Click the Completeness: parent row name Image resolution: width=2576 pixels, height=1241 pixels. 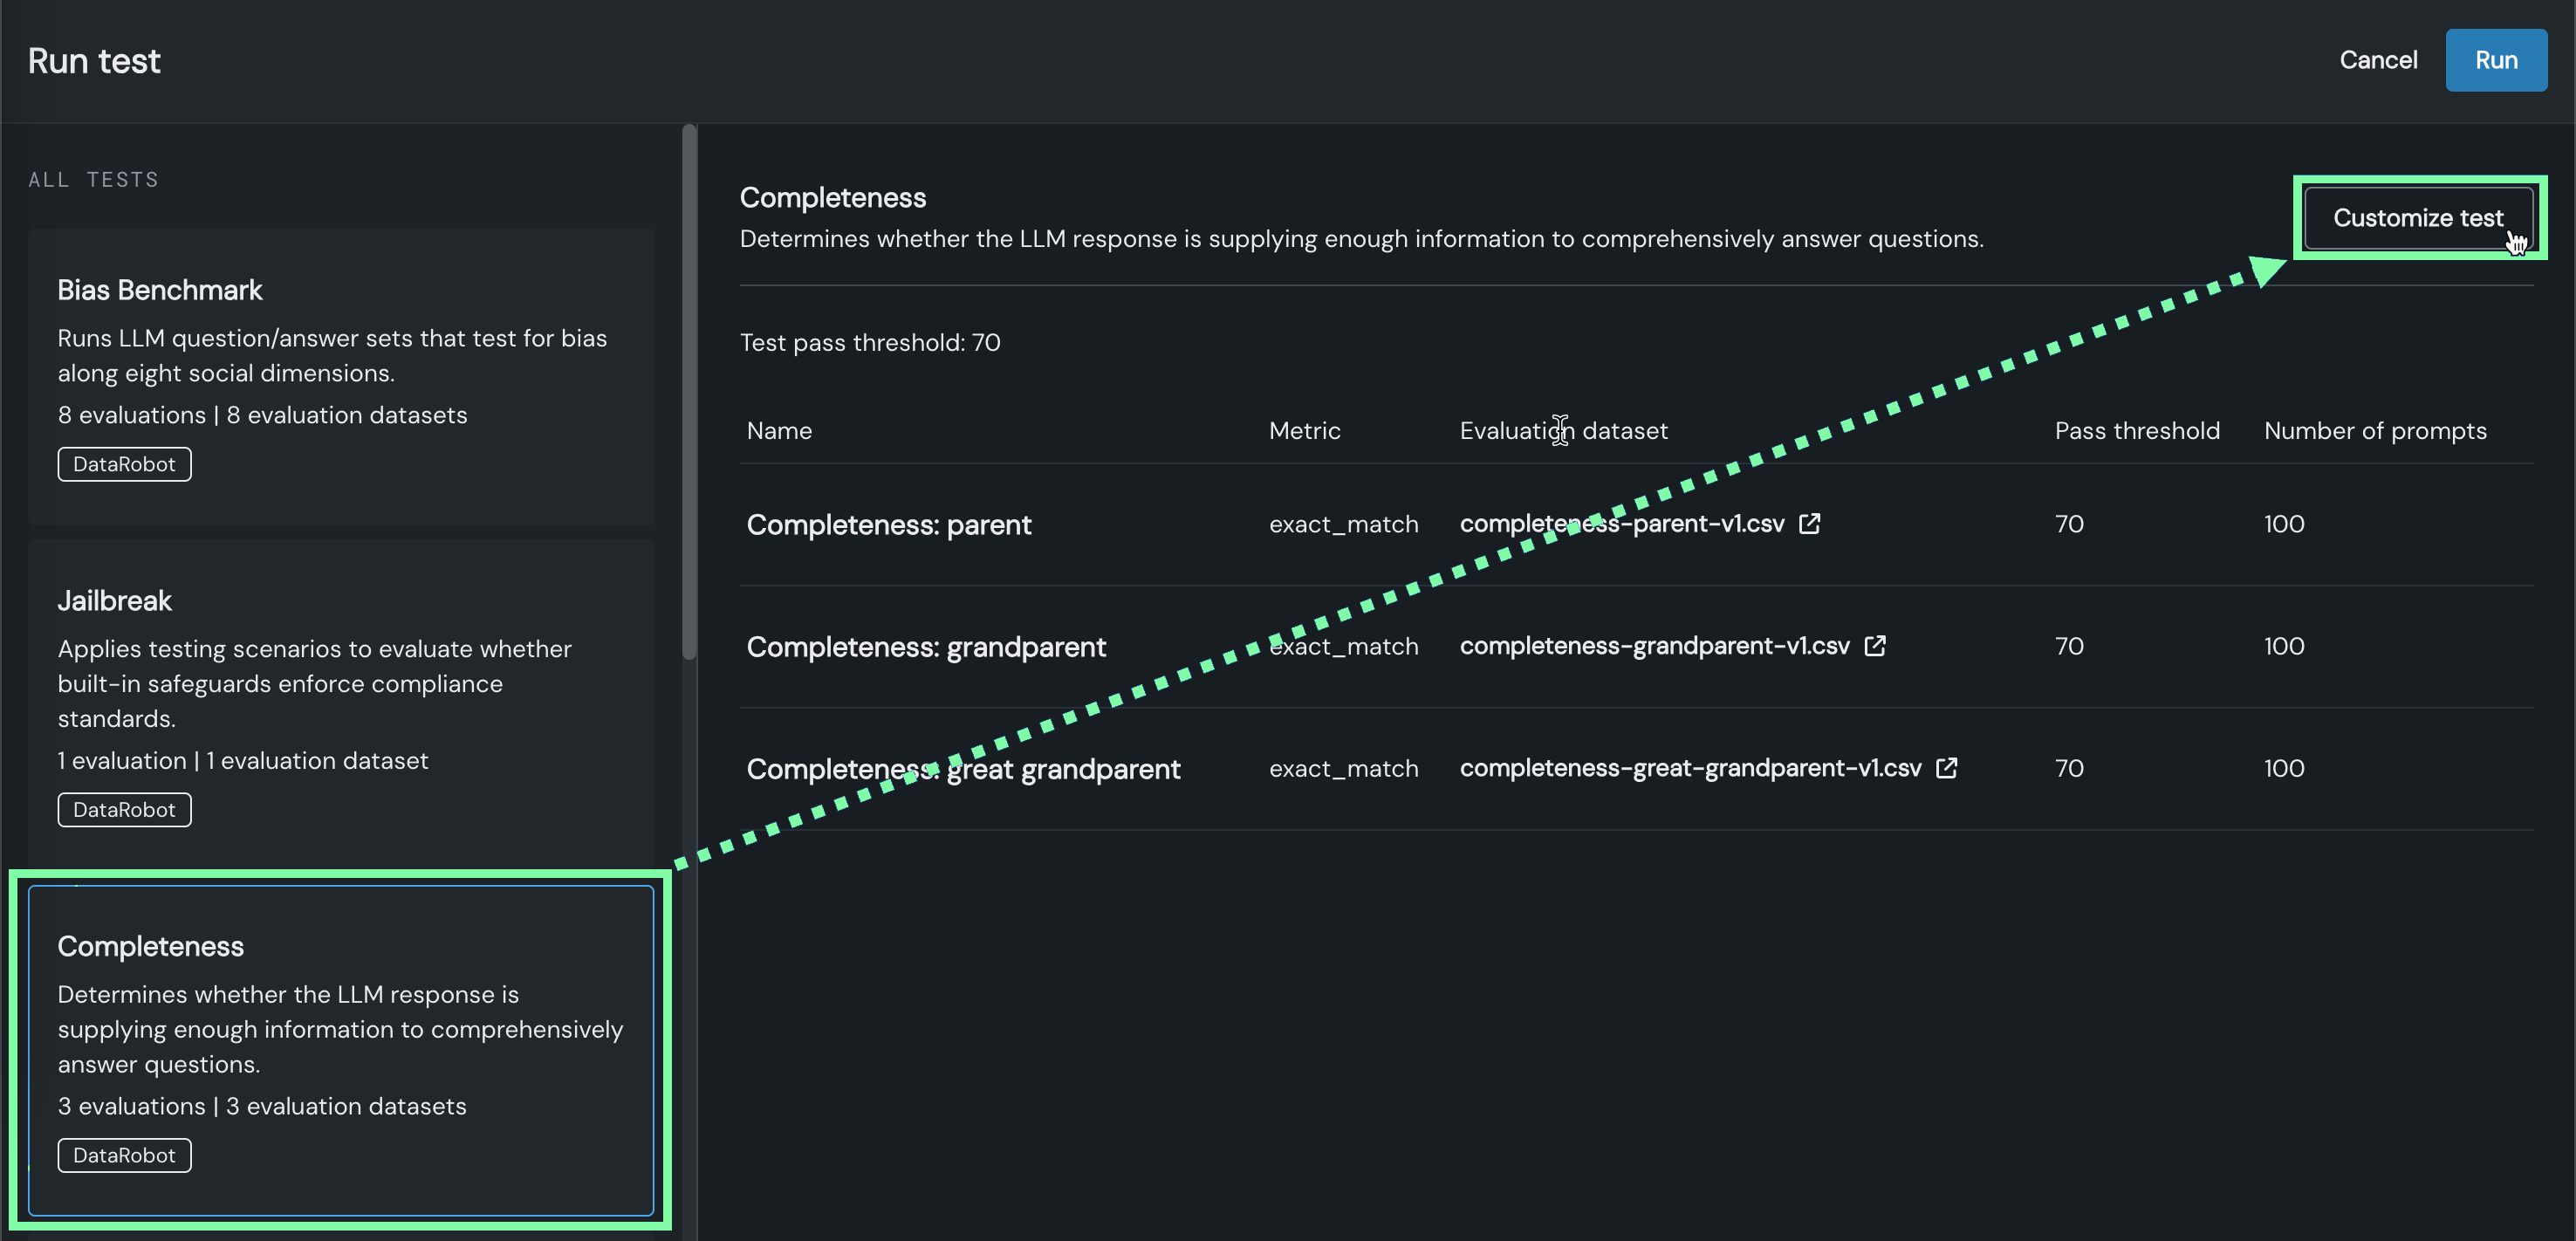pos(888,525)
